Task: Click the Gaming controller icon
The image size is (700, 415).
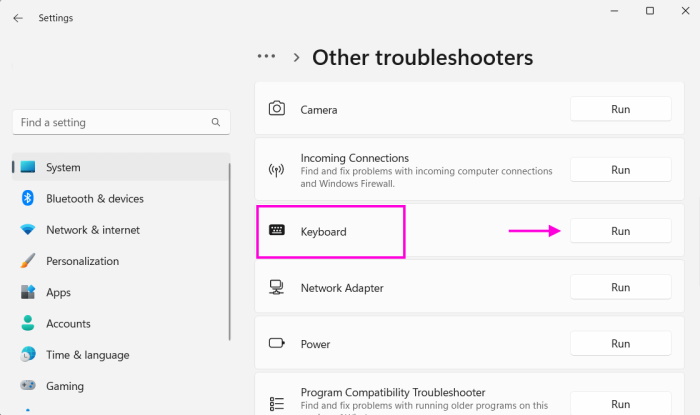Action: [x=28, y=386]
